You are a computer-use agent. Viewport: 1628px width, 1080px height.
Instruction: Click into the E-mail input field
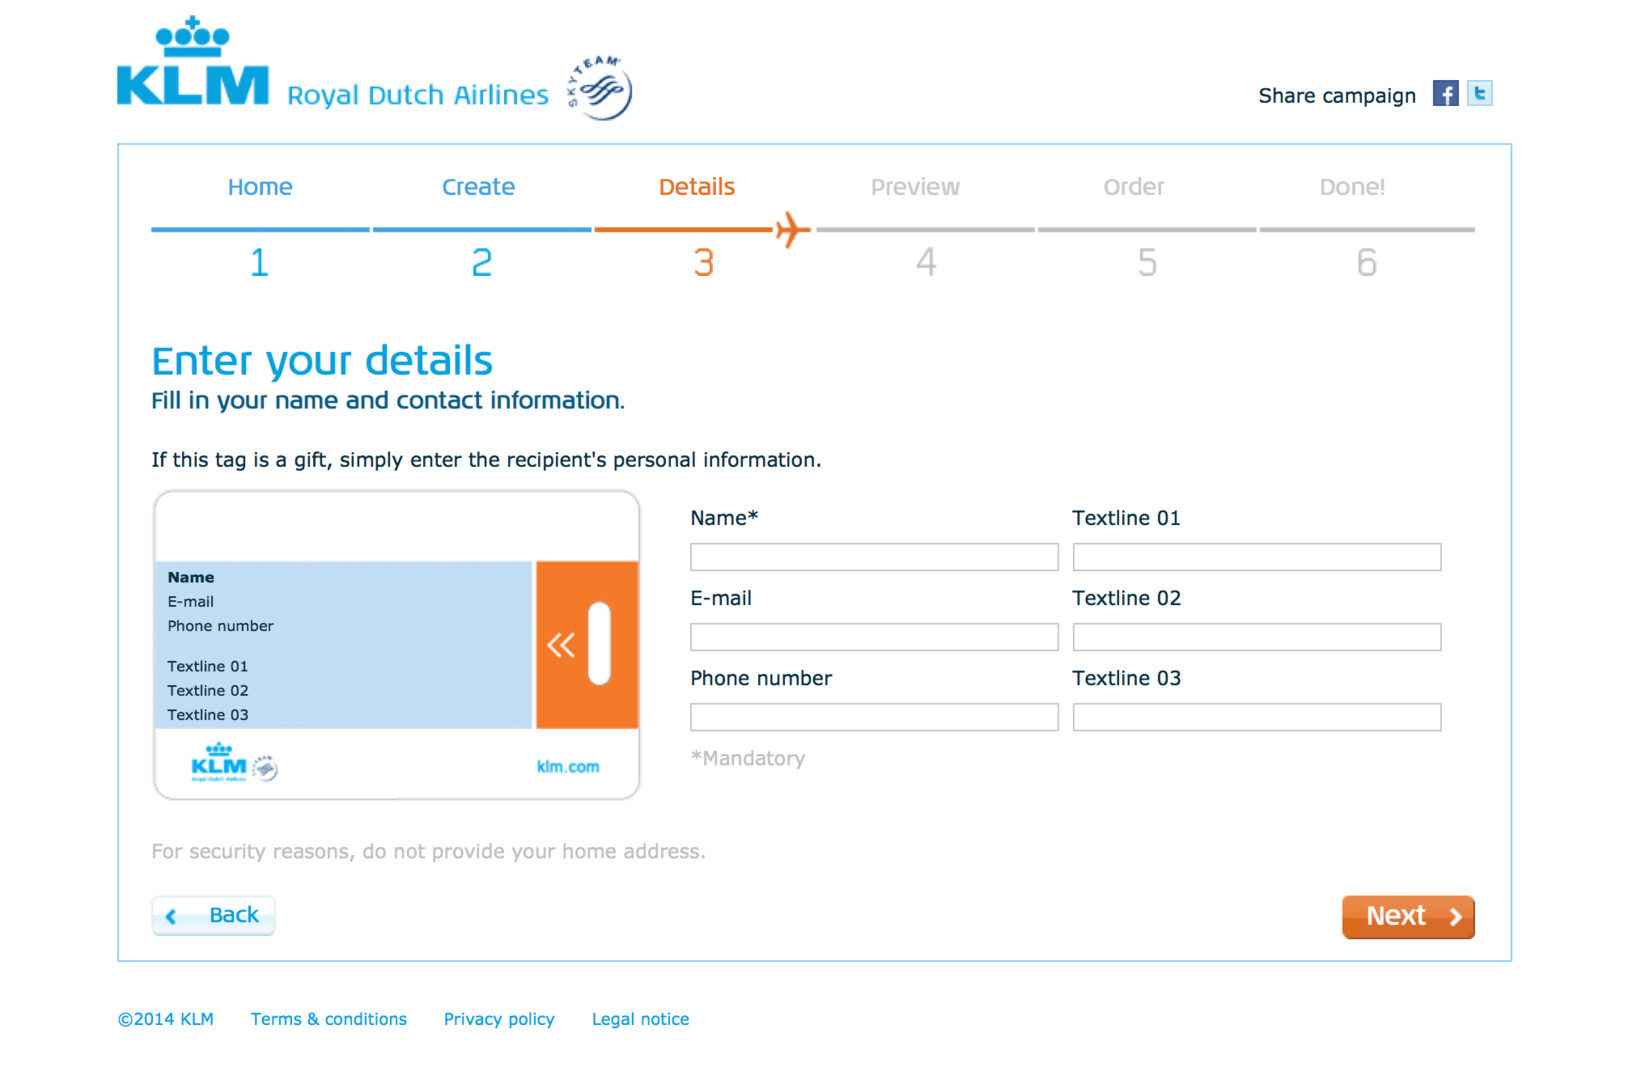[873, 637]
